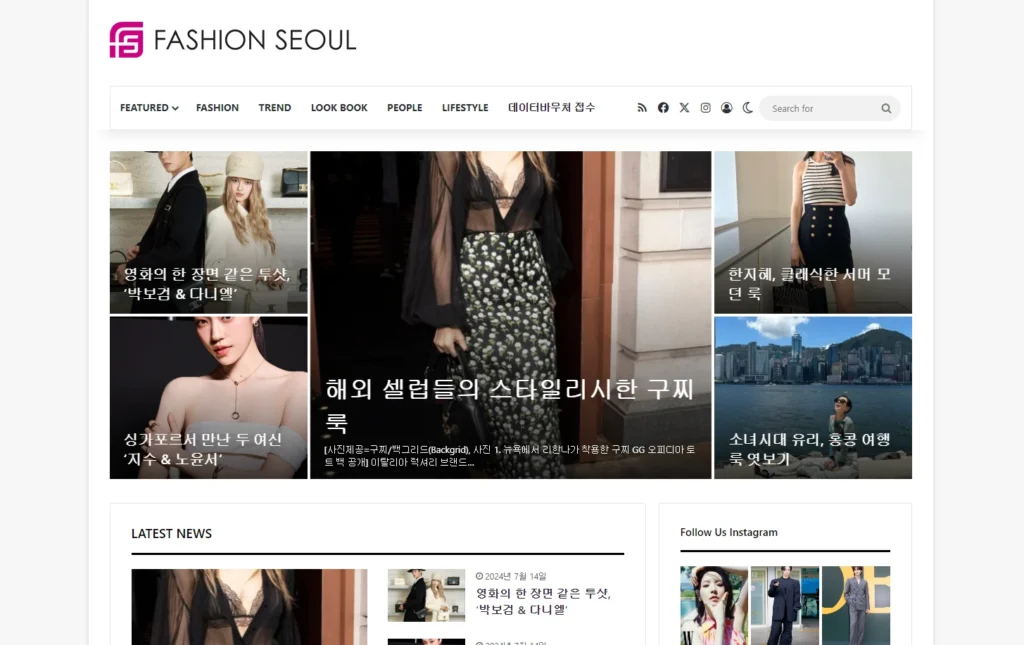The height and width of the screenshot is (645, 1024).
Task: Click the excerpt text under the Gucci headline
Action: (x=509, y=456)
